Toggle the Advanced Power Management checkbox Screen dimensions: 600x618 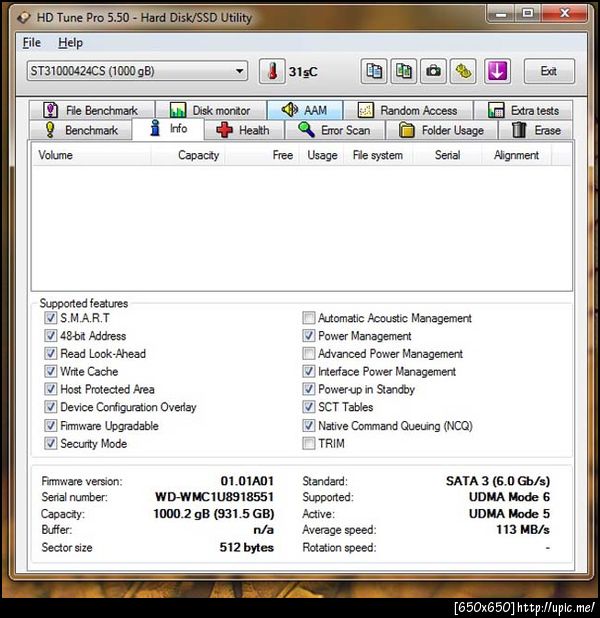point(309,354)
